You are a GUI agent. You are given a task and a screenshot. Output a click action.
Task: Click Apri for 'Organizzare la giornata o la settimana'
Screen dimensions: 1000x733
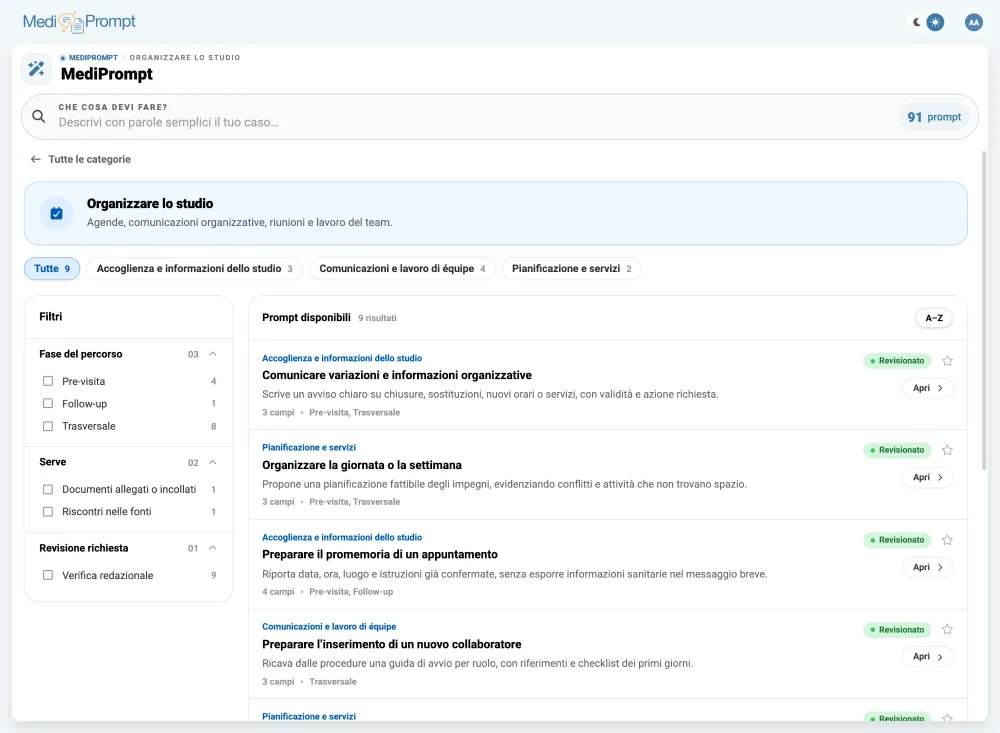tap(928, 477)
